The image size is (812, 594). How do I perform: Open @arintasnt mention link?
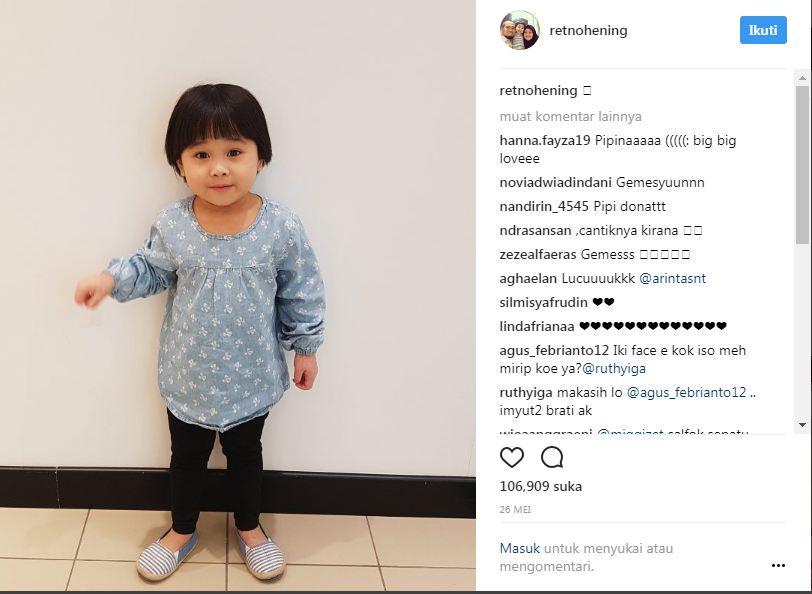click(672, 279)
